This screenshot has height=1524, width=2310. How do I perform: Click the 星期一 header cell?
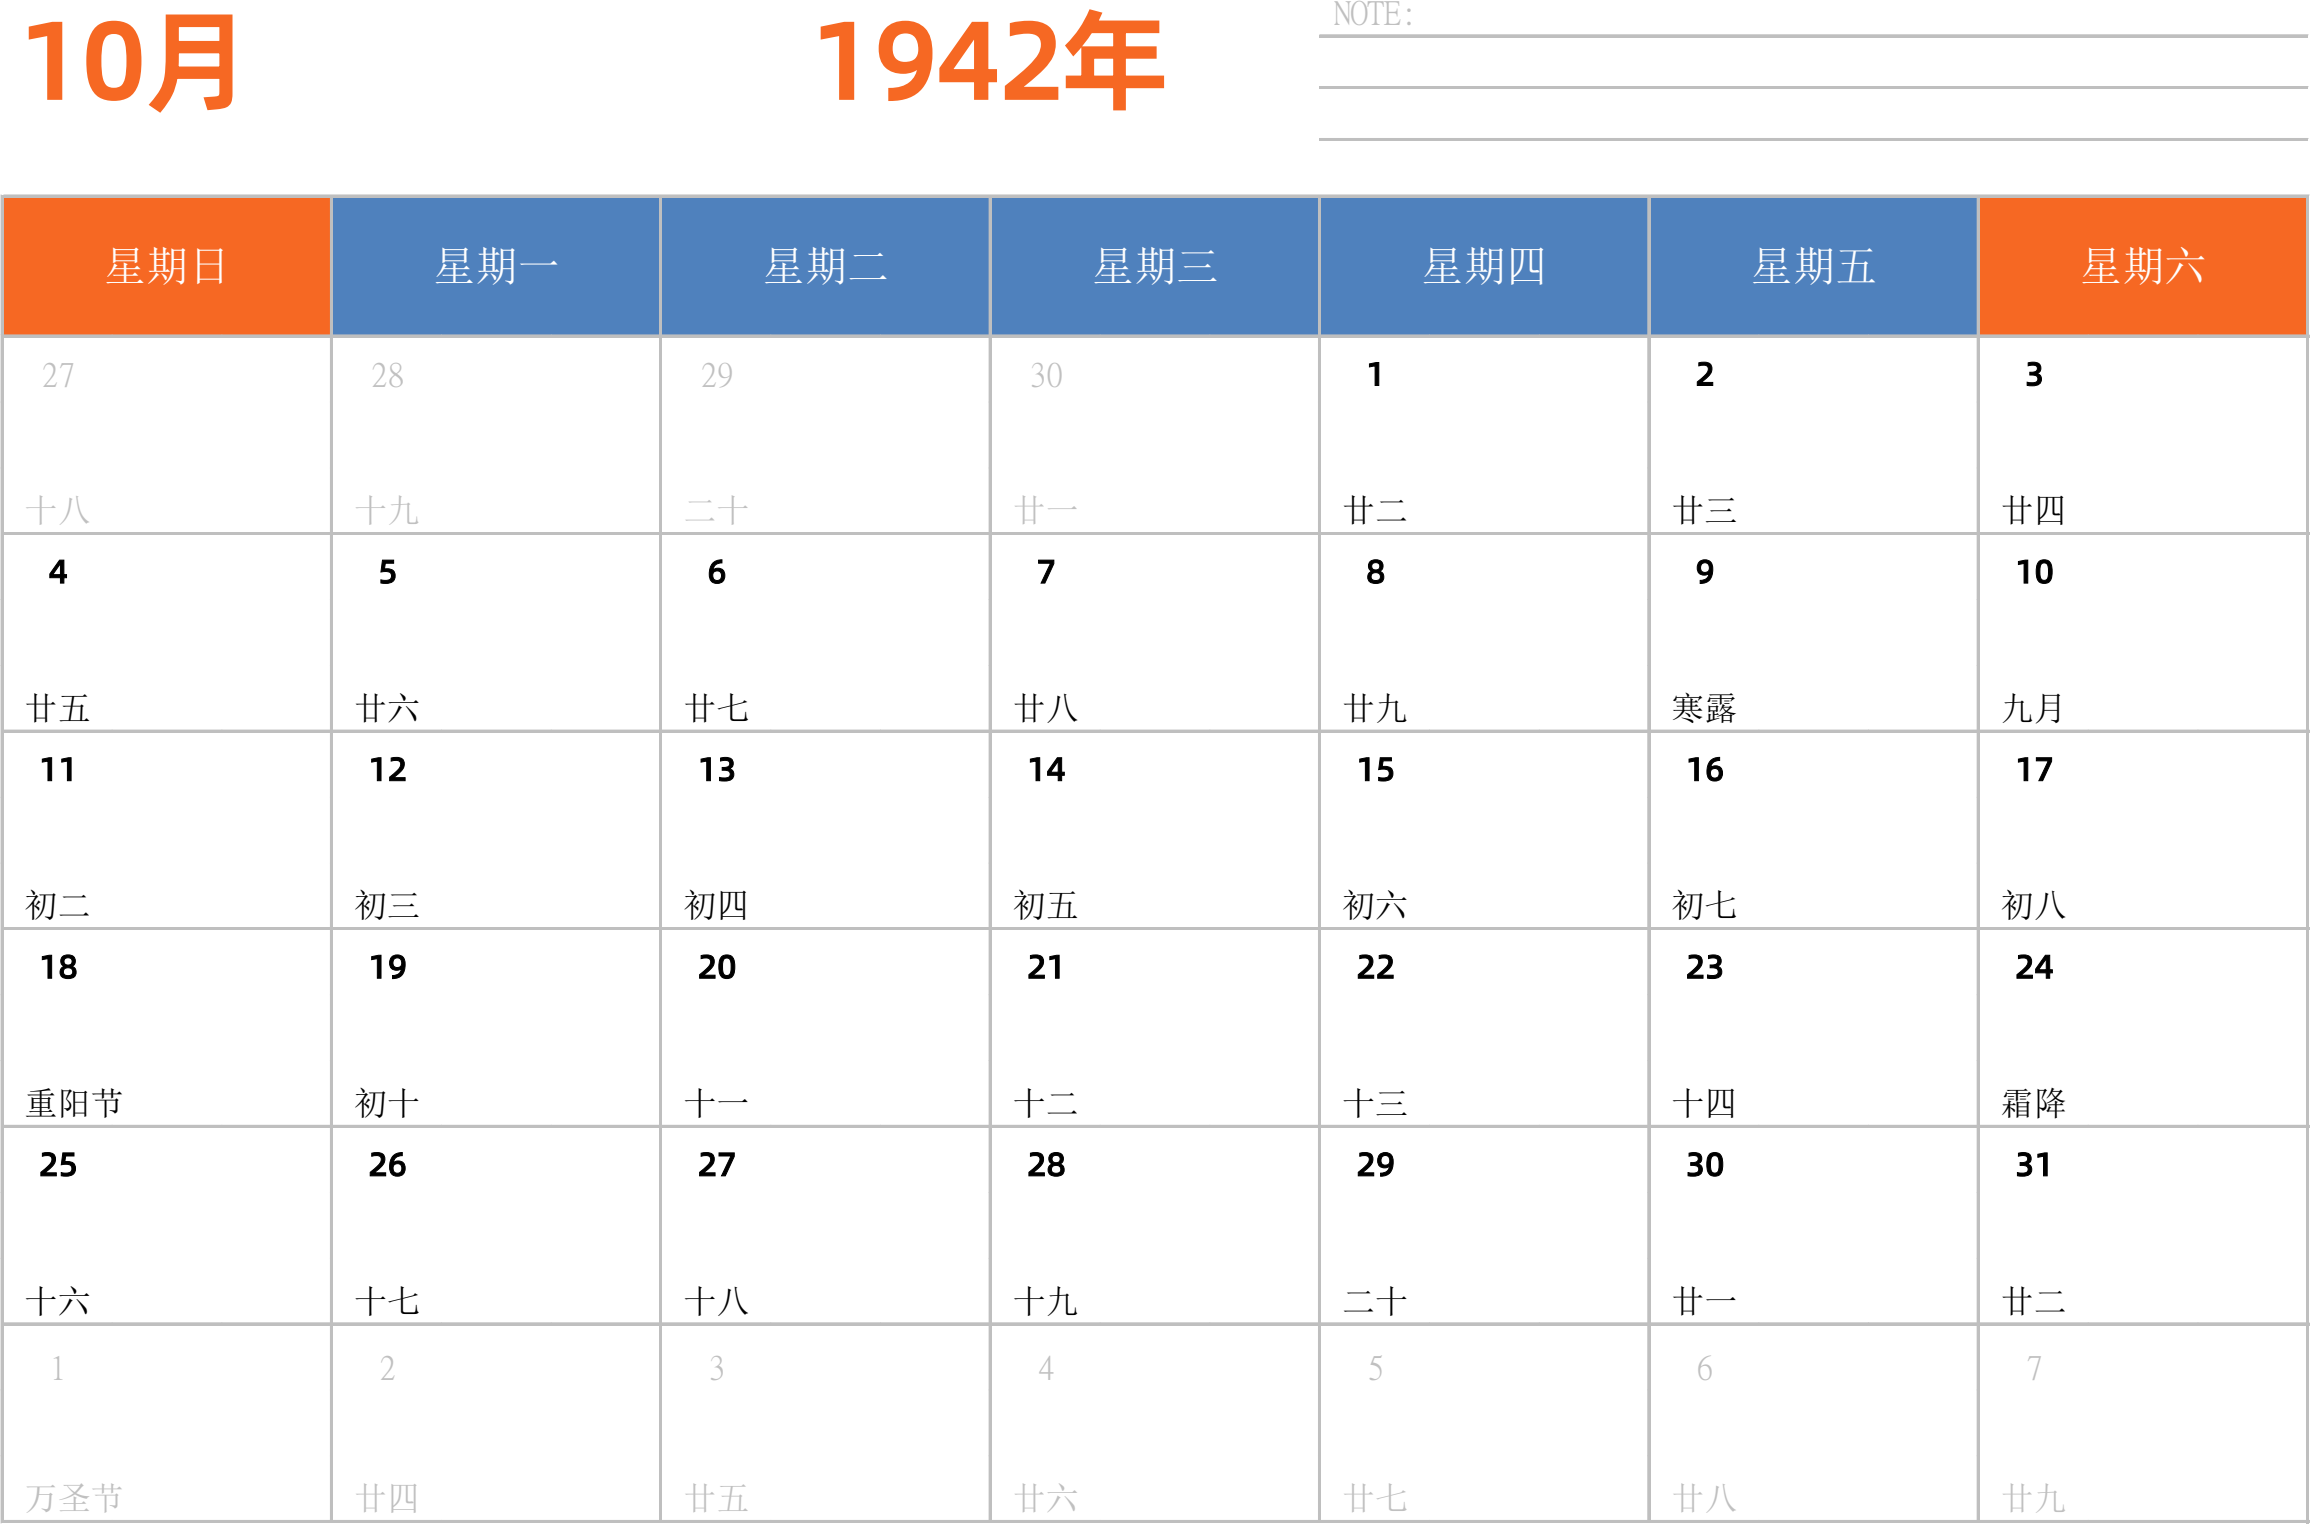click(496, 266)
